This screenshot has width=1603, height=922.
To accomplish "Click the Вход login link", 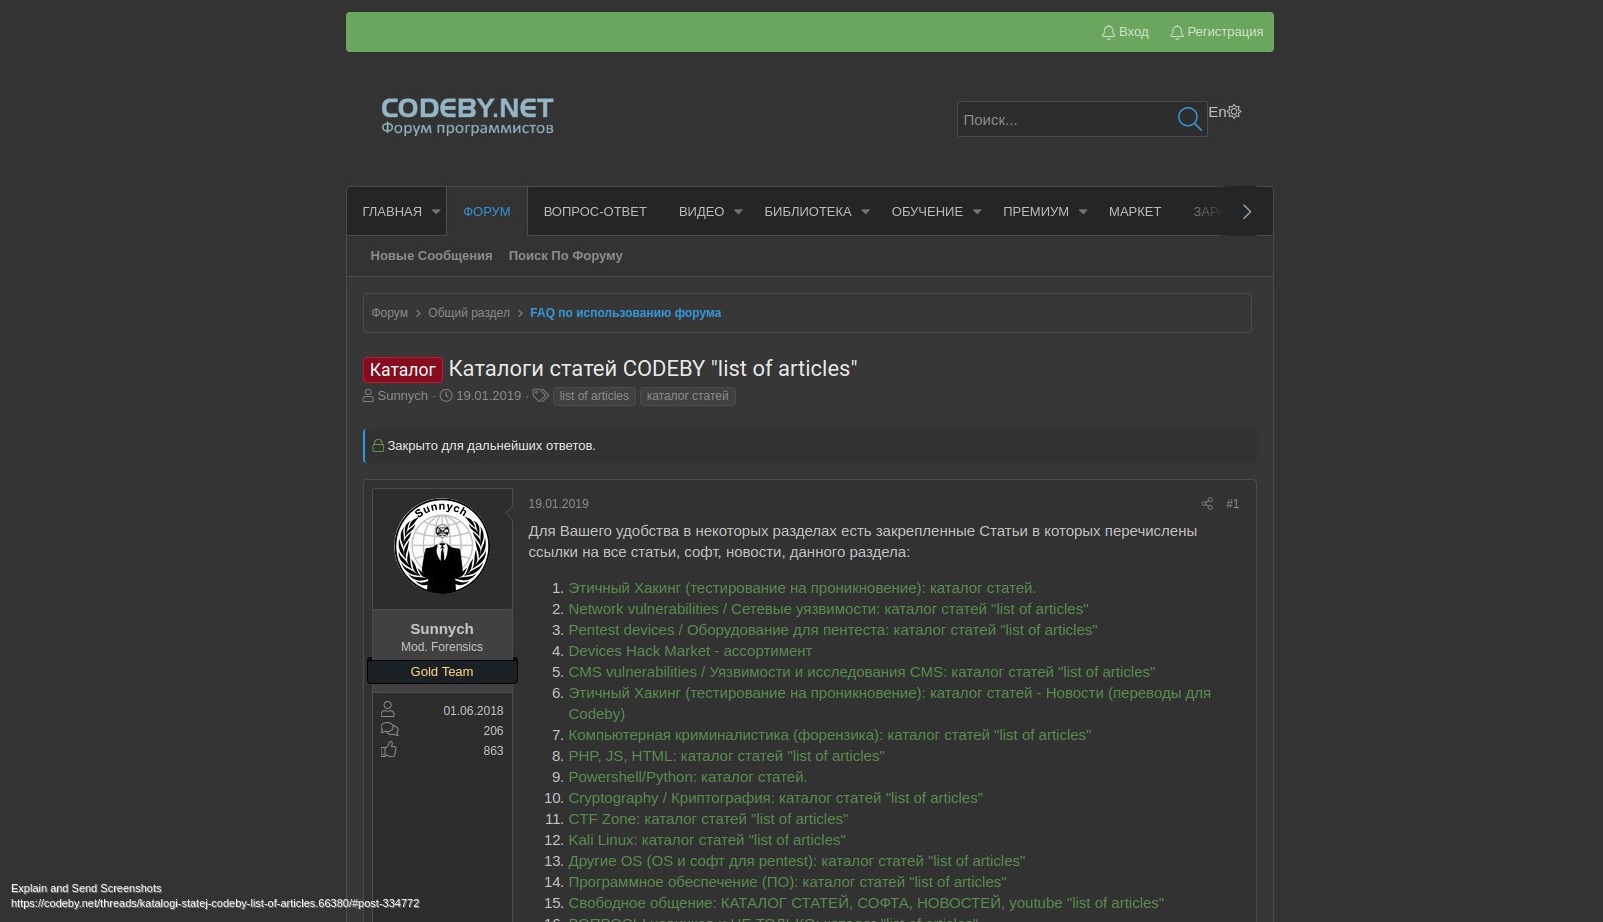I will coord(1125,32).
